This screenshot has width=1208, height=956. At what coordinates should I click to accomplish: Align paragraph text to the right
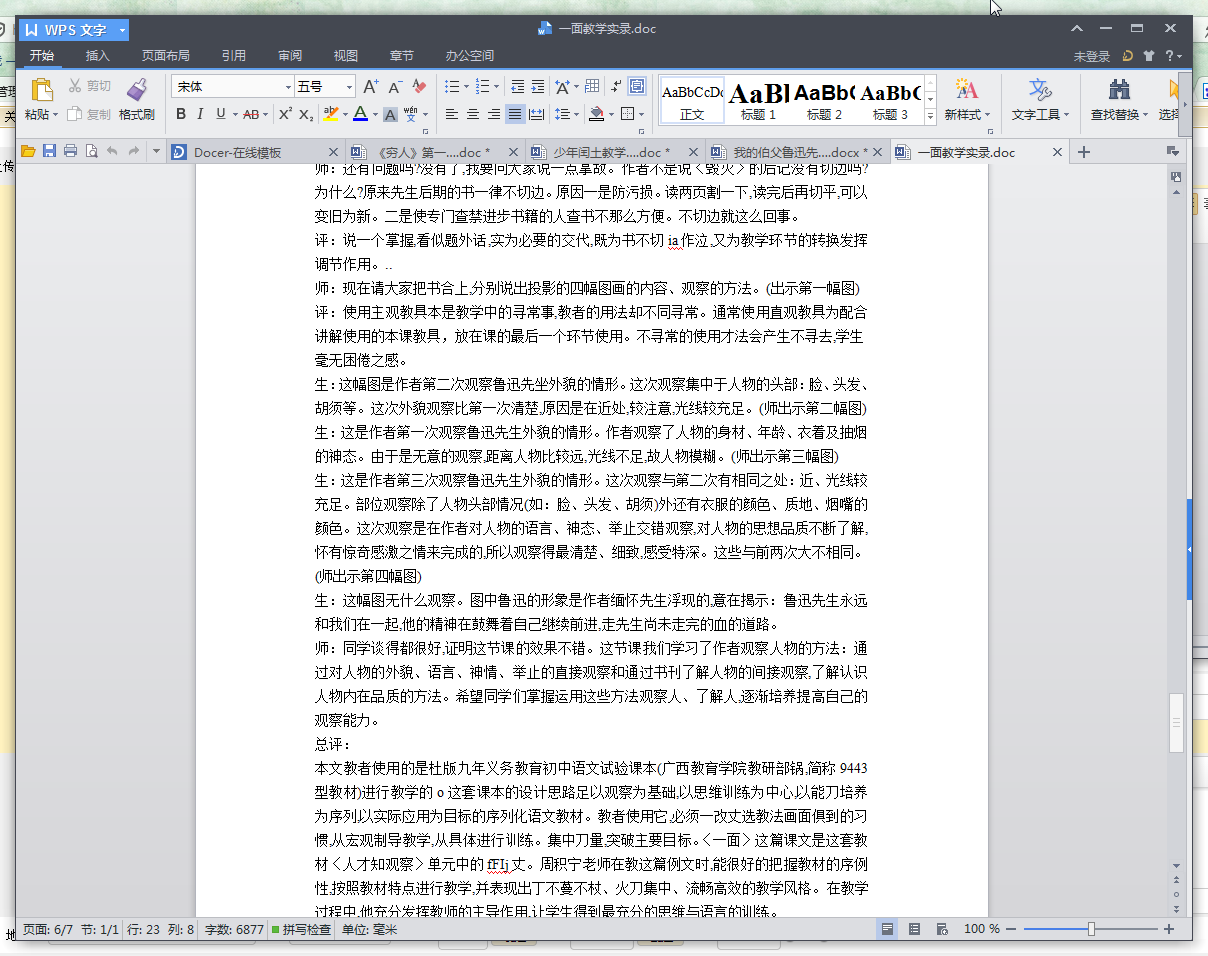pyautogui.click(x=494, y=114)
